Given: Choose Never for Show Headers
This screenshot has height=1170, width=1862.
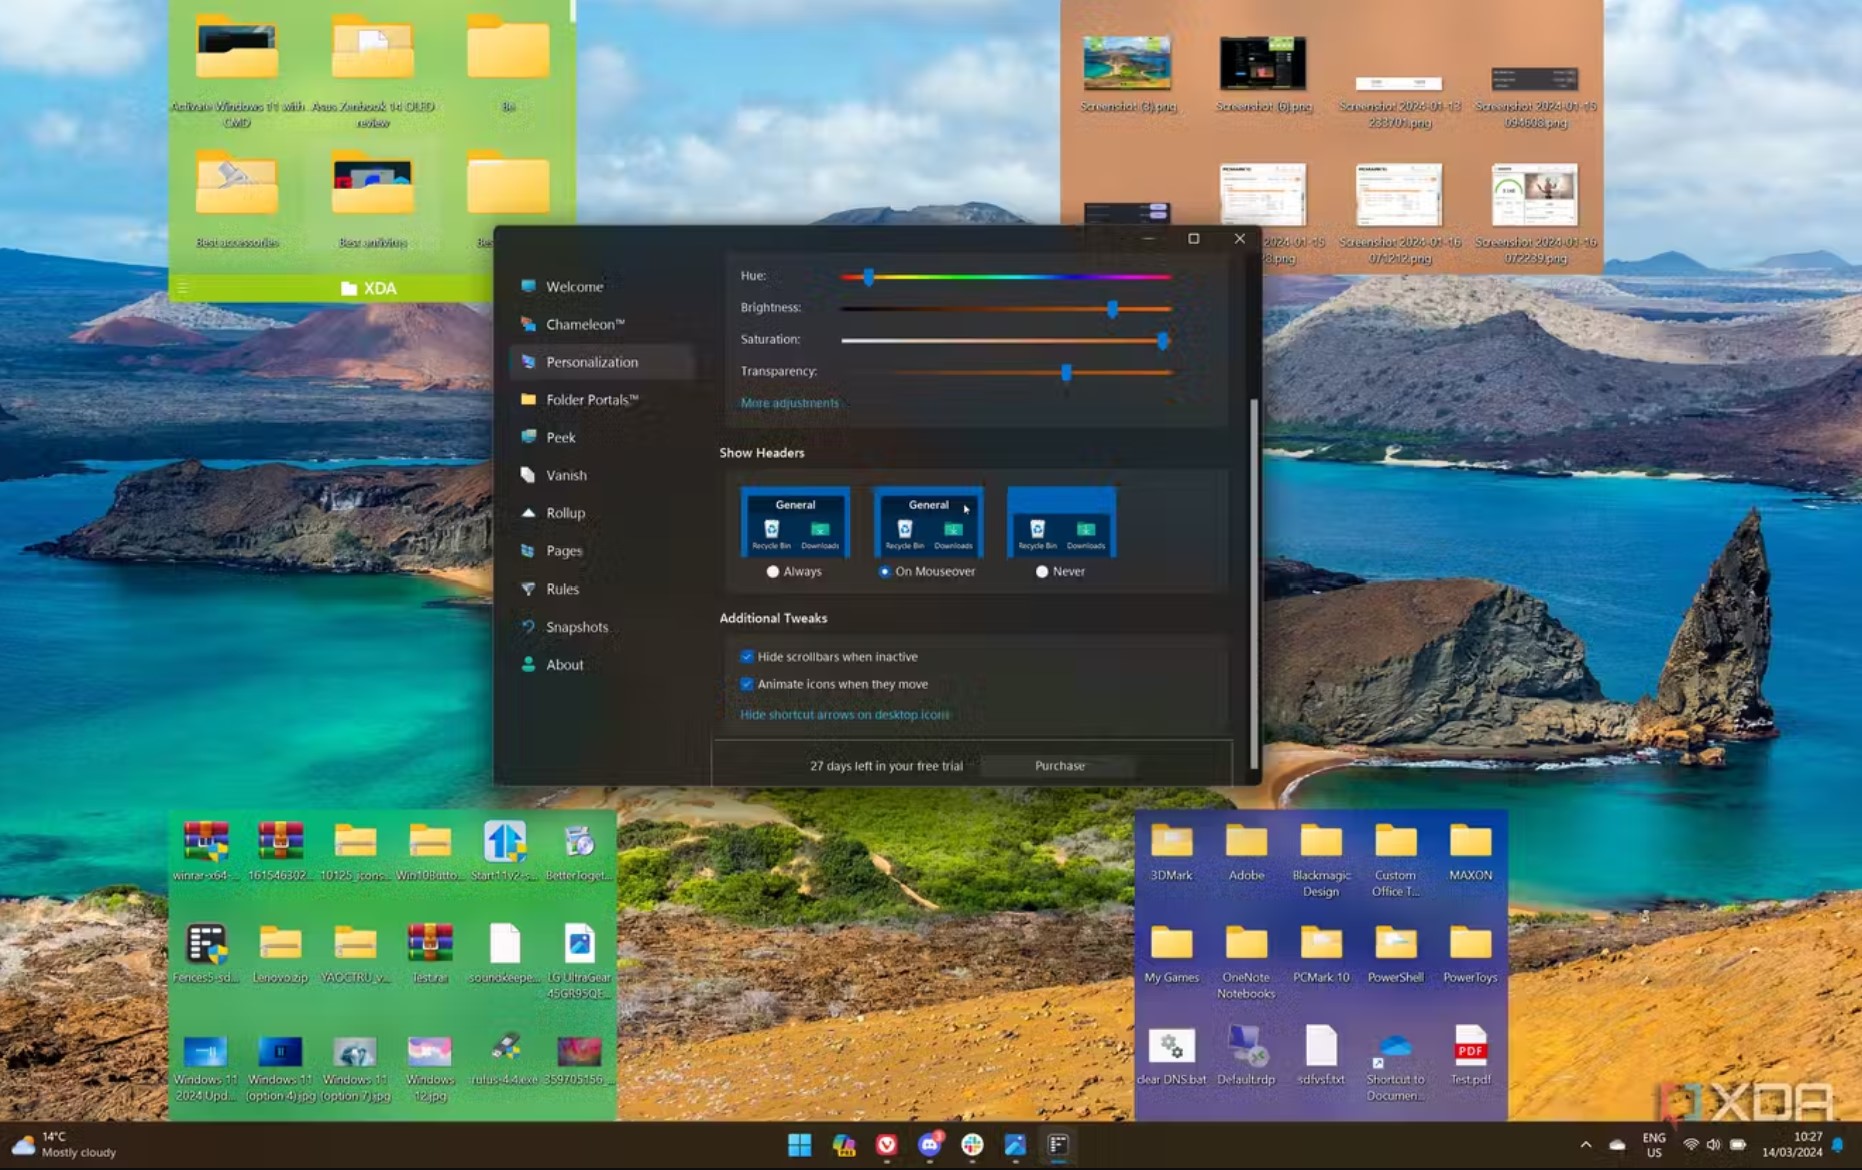Looking at the screenshot, I should [x=1042, y=571].
